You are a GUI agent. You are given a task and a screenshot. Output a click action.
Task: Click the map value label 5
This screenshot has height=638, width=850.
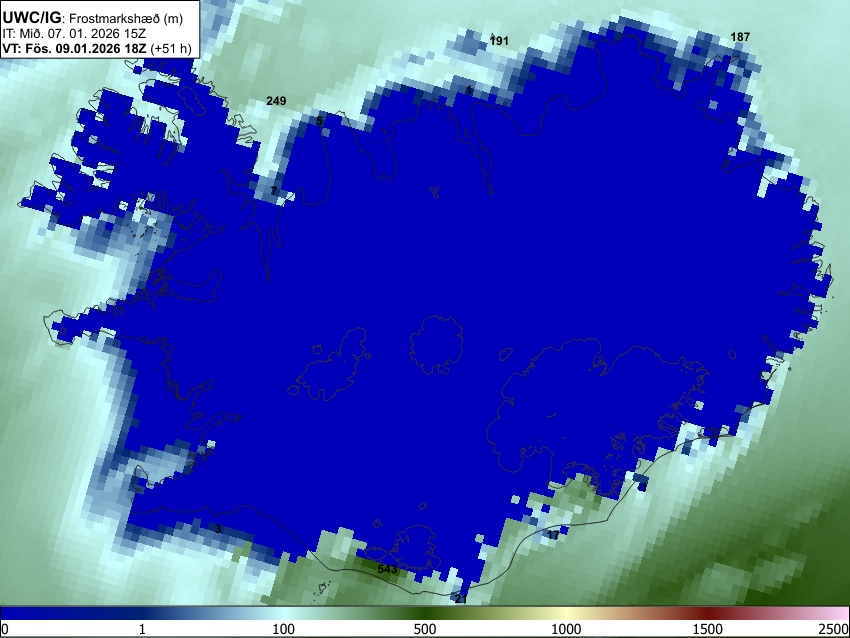[x=319, y=121]
